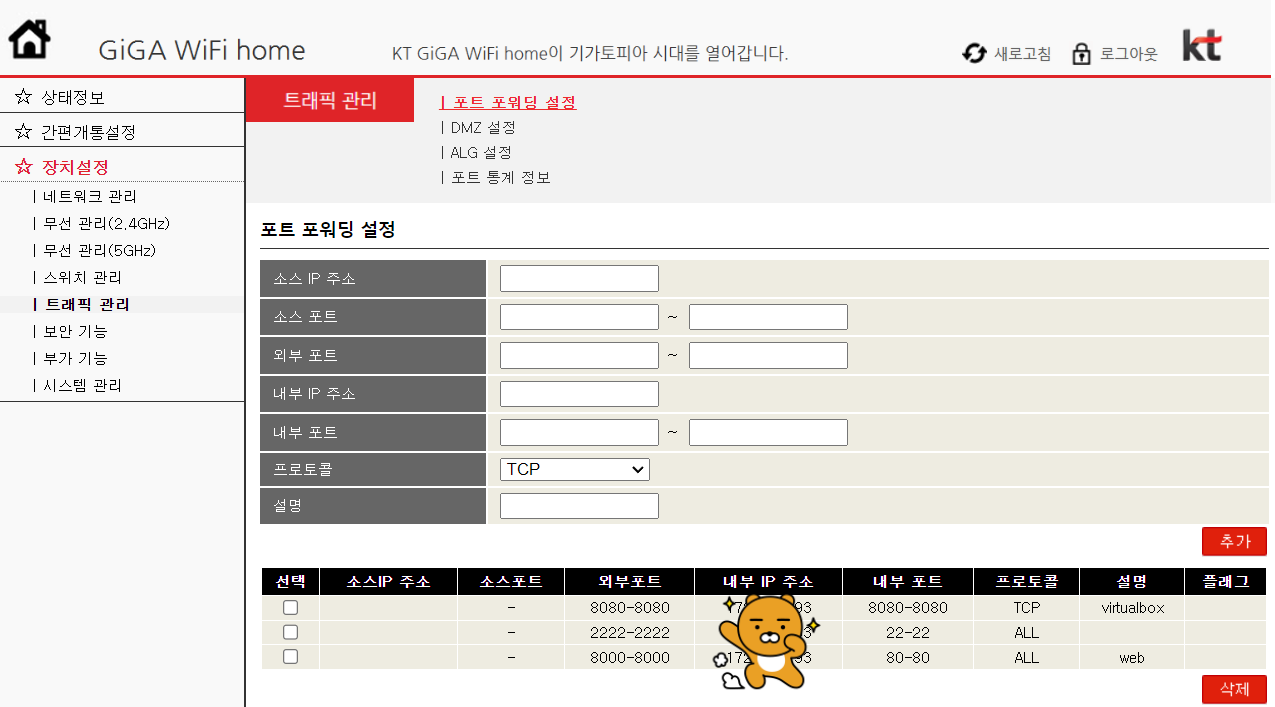Click the 플래그 column header
Screen dimensions: 1275x707
click(x=1226, y=581)
